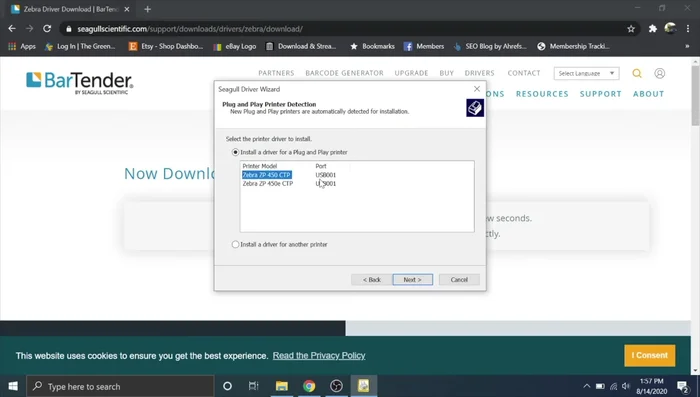Open RESOURCES navigation item
This screenshot has width=700, height=397.
[x=542, y=94]
